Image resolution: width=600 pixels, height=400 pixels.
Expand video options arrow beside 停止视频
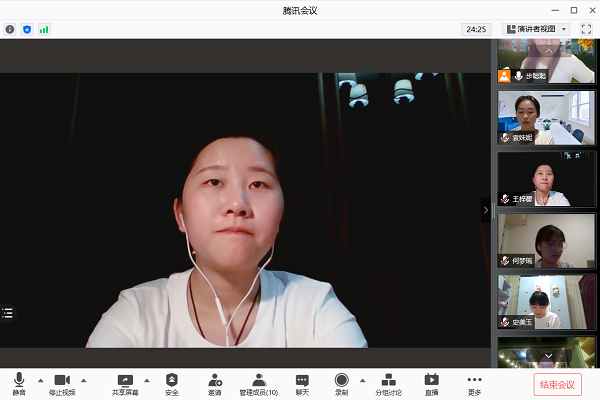coord(83,380)
